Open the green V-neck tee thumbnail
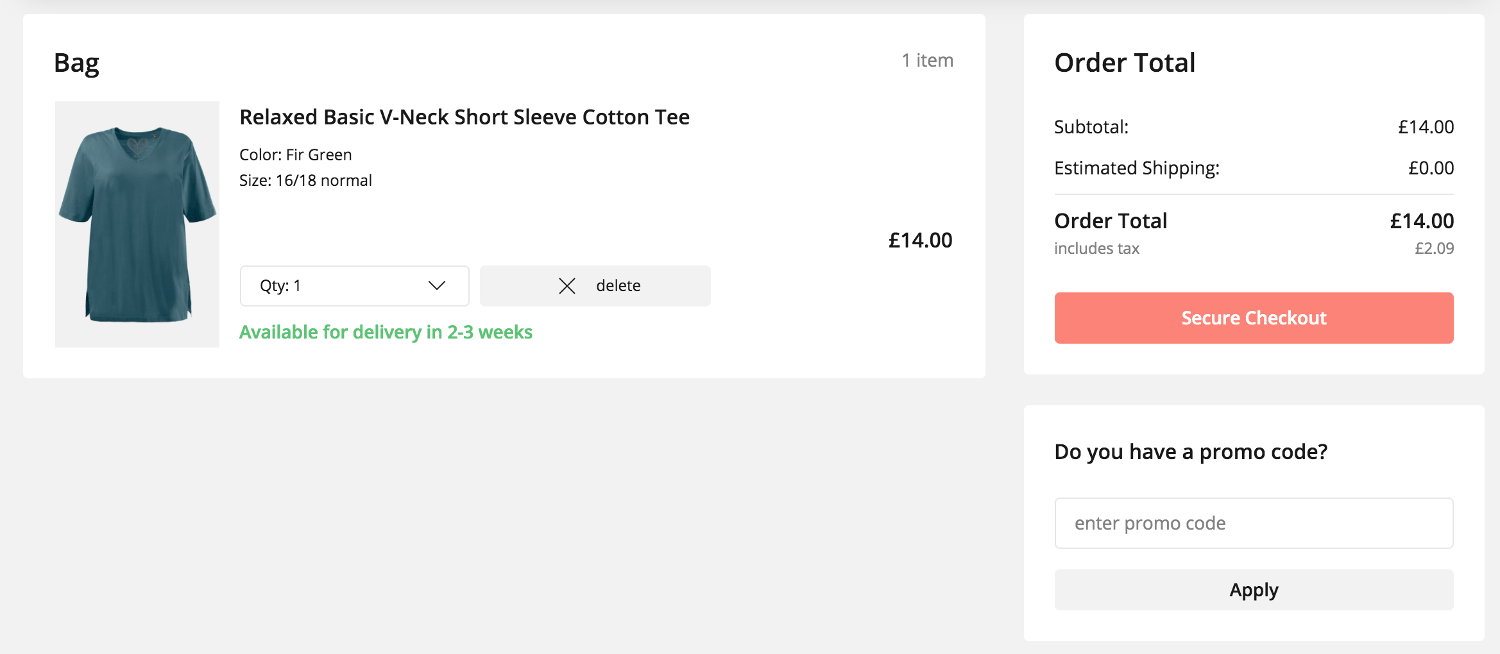 137,224
